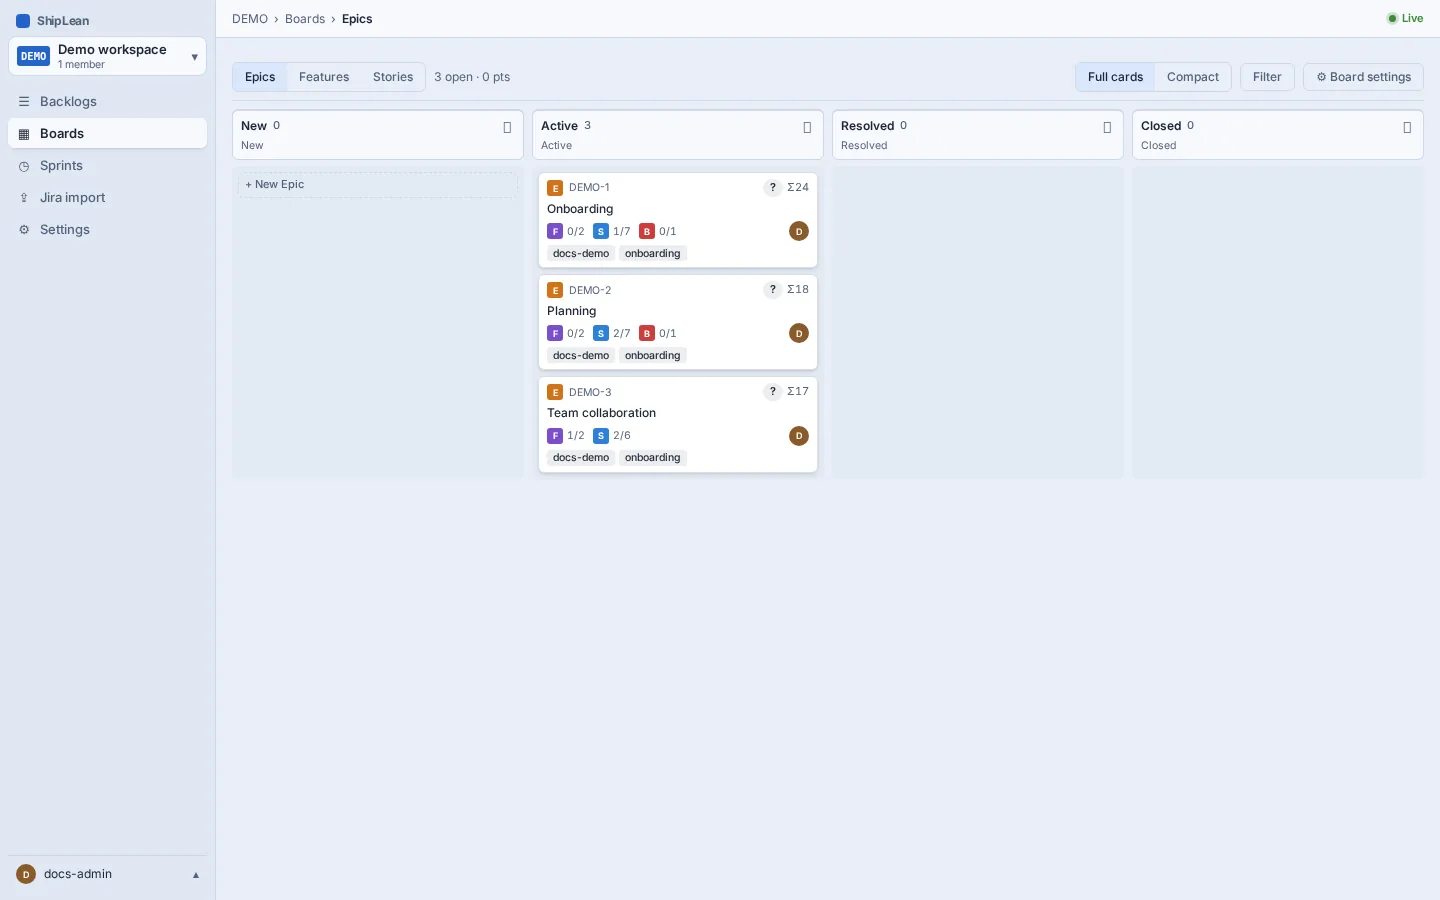Image resolution: width=1440 pixels, height=900 pixels.
Task: Open the Planning epic card title
Action: (572, 311)
